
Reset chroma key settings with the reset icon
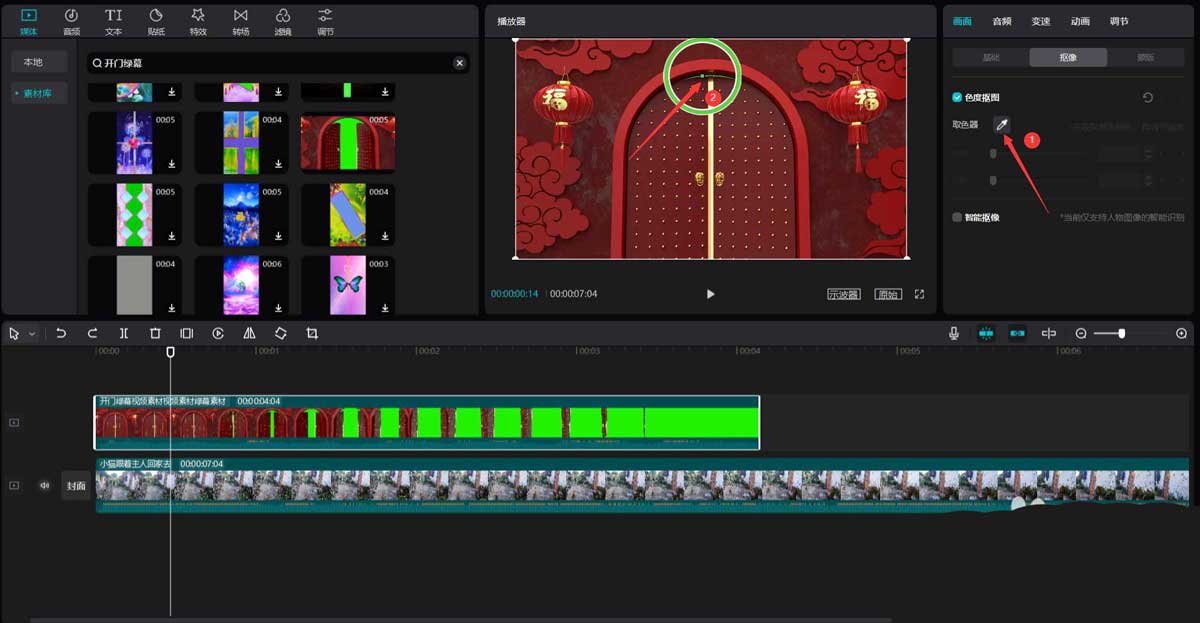pyautogui.click(x=1148, y=98)
